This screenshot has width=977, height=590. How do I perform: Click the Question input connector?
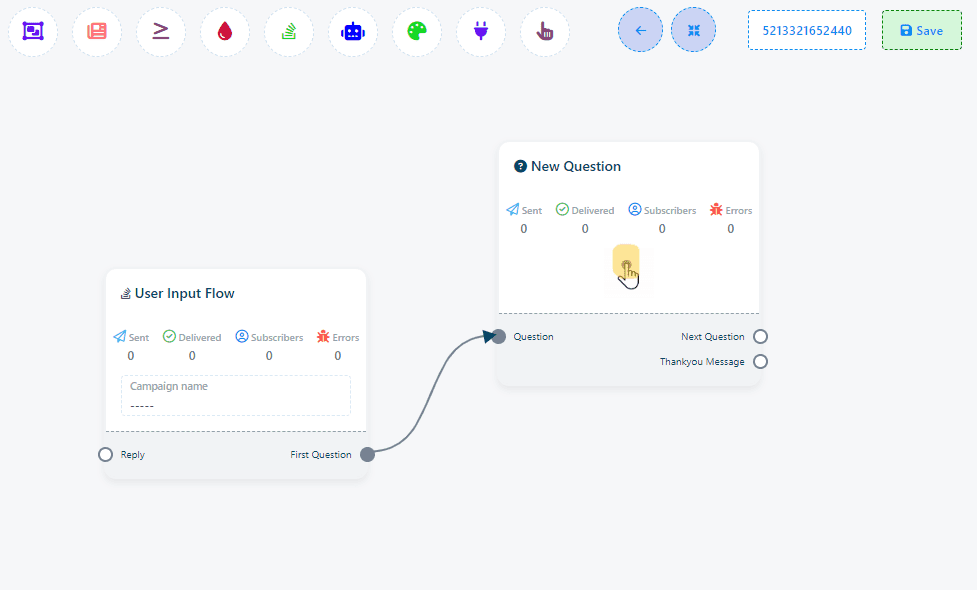click(499, 337)
